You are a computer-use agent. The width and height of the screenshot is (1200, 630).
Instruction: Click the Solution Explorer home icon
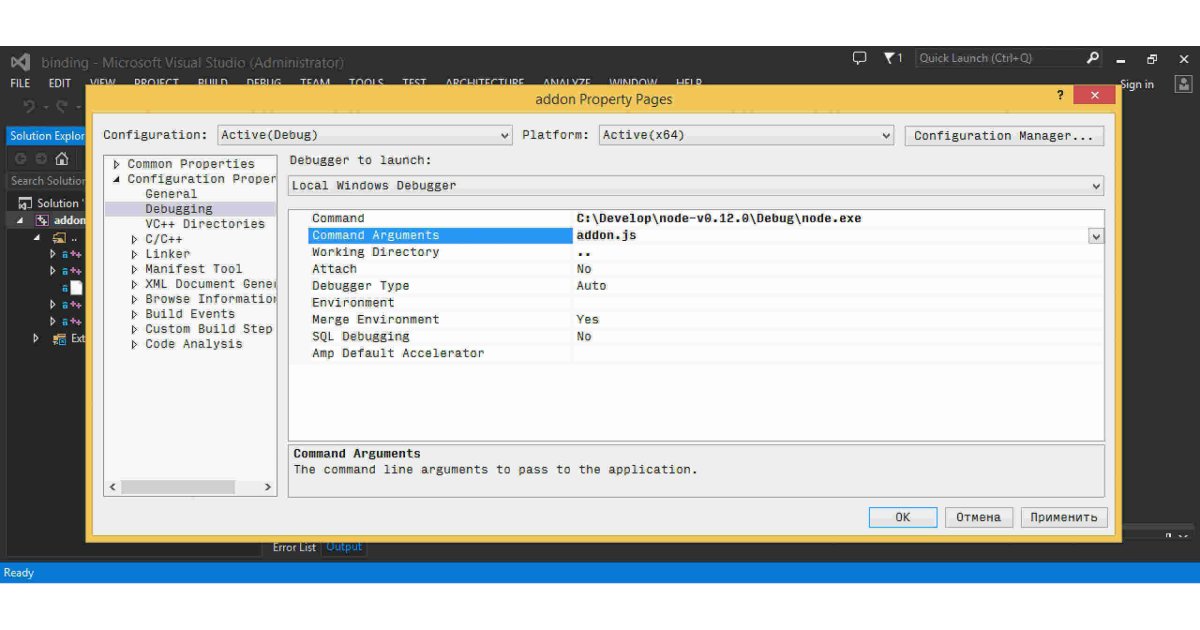click(x=62, y=159)
